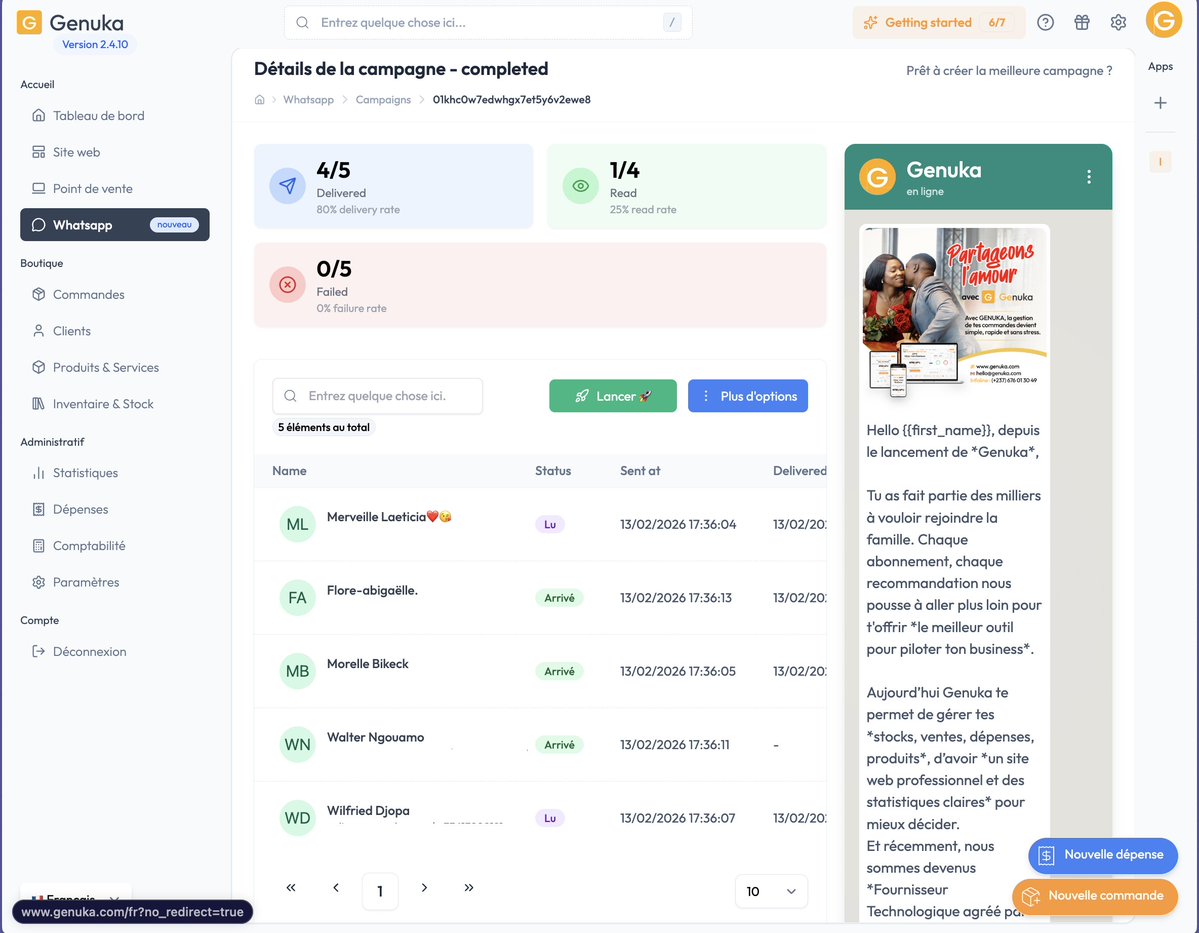This screenshot has height=933, width=1199.
Task: Check the Getting started 6/7 progress
Action: (937, 21)
